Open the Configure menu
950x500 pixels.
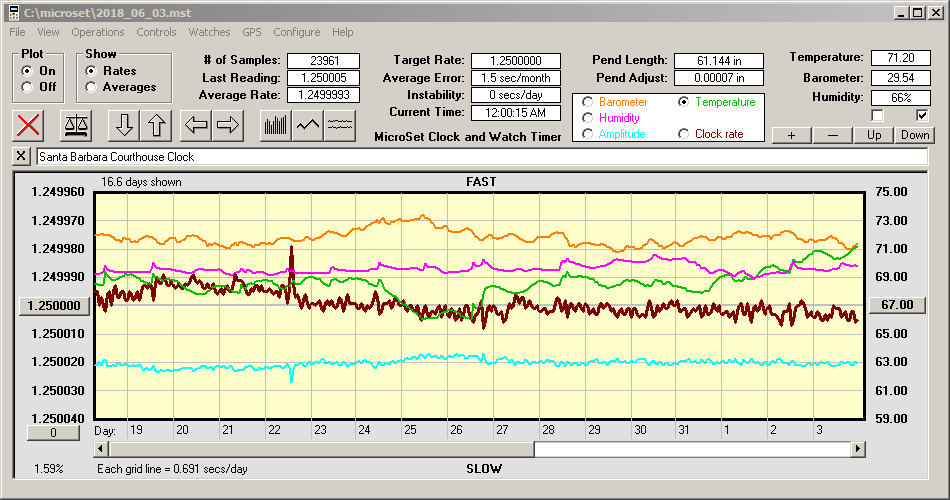[297, 32]
